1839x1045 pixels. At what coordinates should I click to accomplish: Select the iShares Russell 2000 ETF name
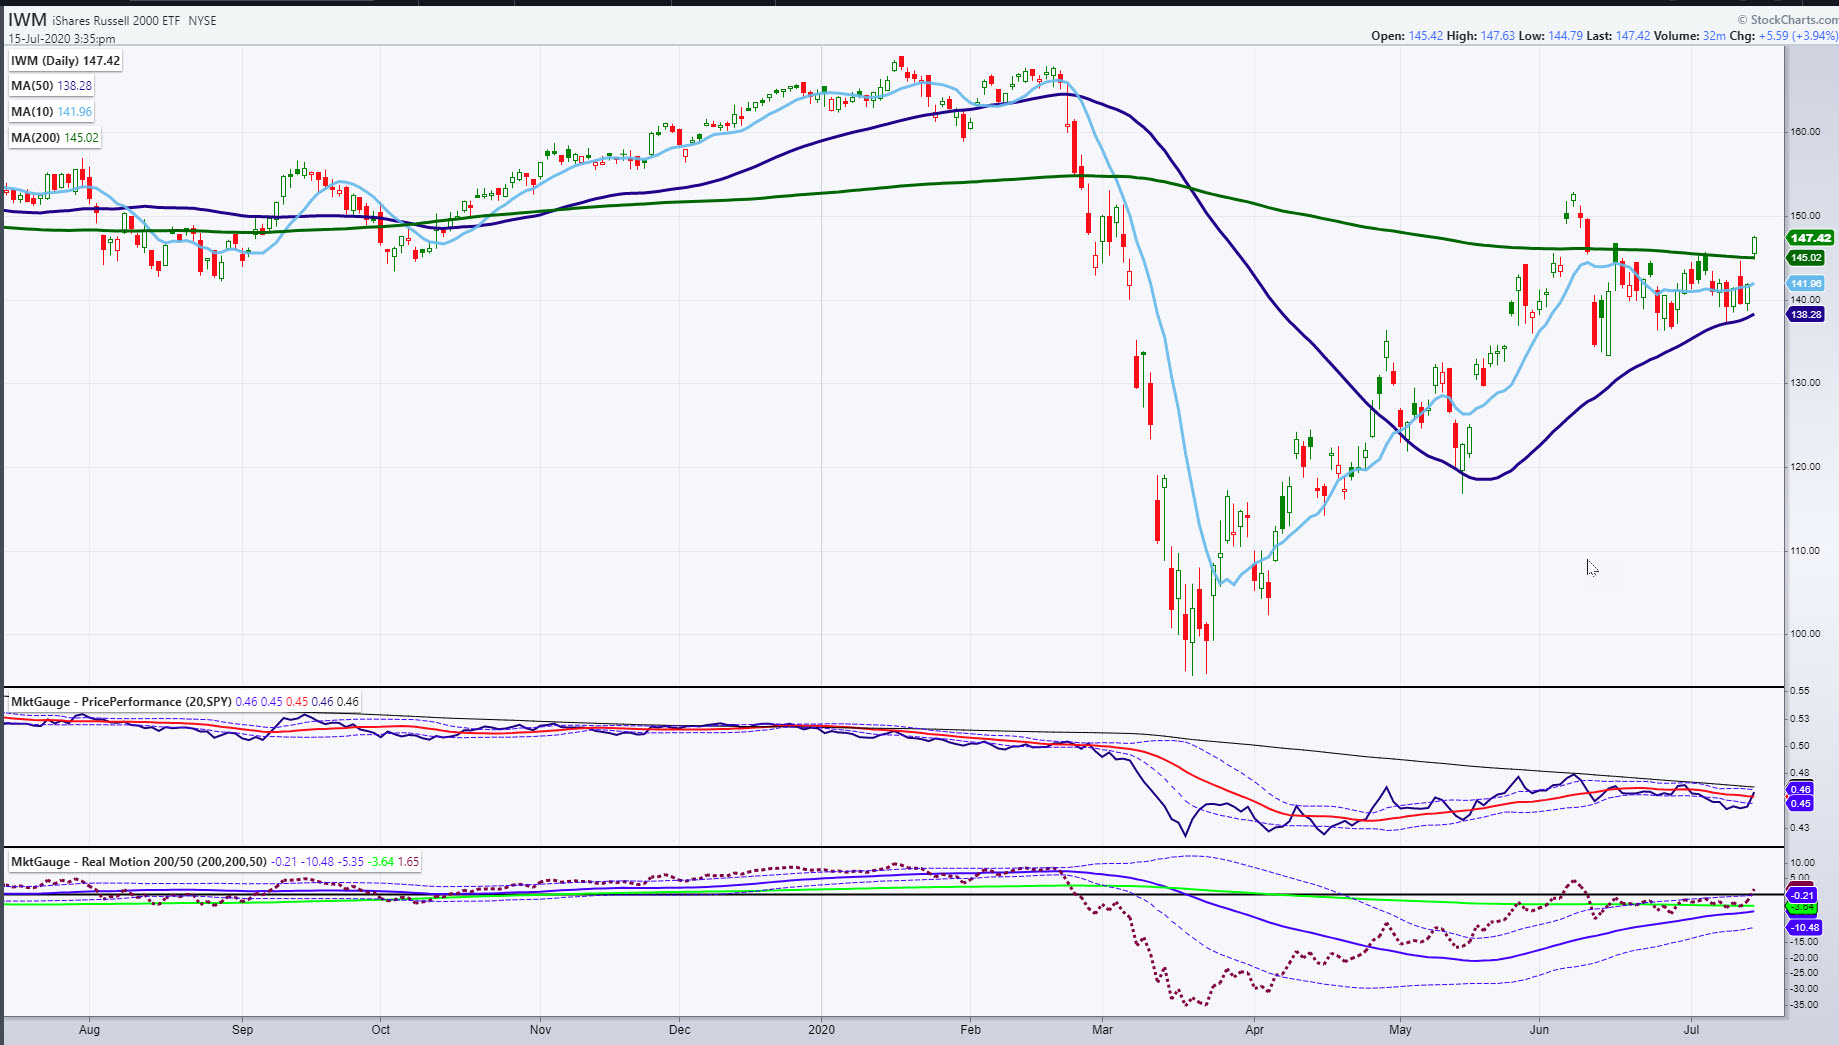[x=116, y=21]
